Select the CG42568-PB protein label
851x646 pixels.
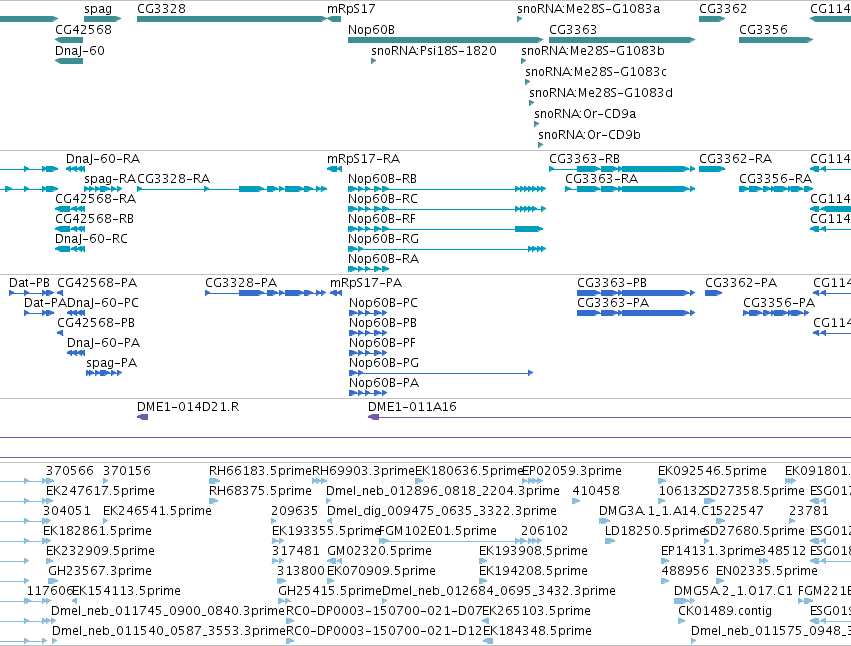pos(96,323)
